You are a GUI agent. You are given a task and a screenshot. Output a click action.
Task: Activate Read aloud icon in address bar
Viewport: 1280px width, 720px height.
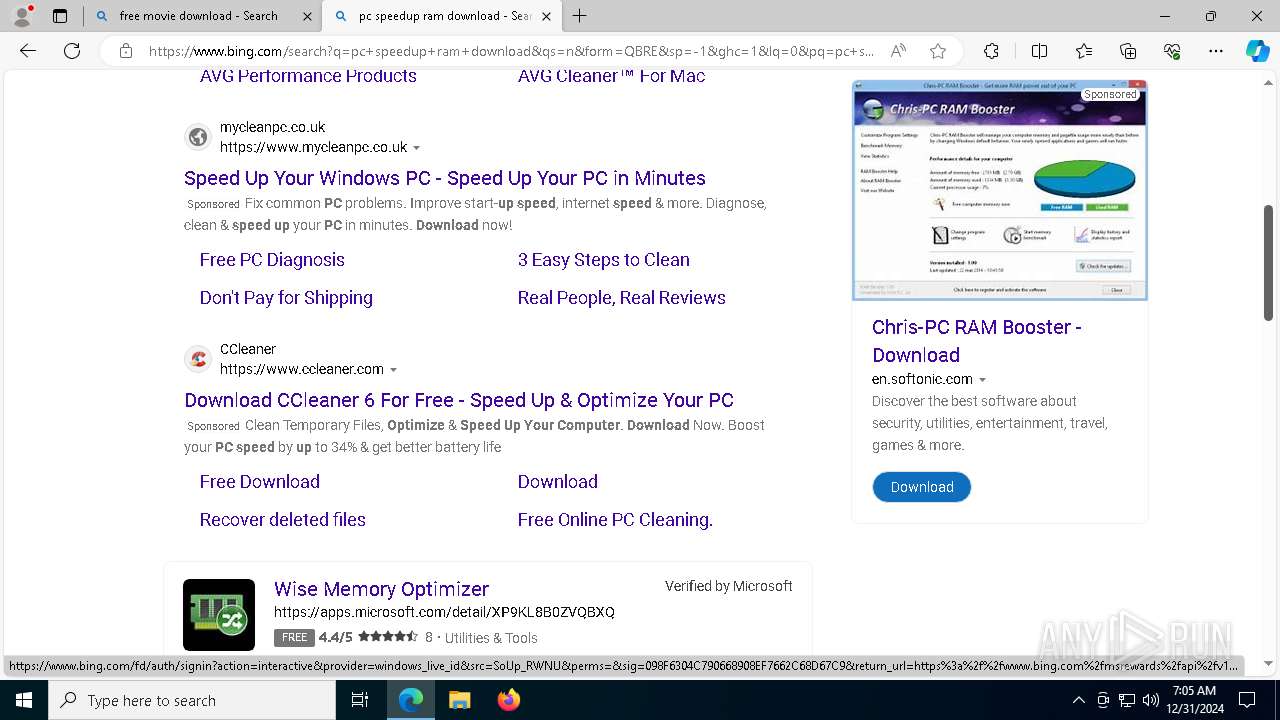pos(898,51)
